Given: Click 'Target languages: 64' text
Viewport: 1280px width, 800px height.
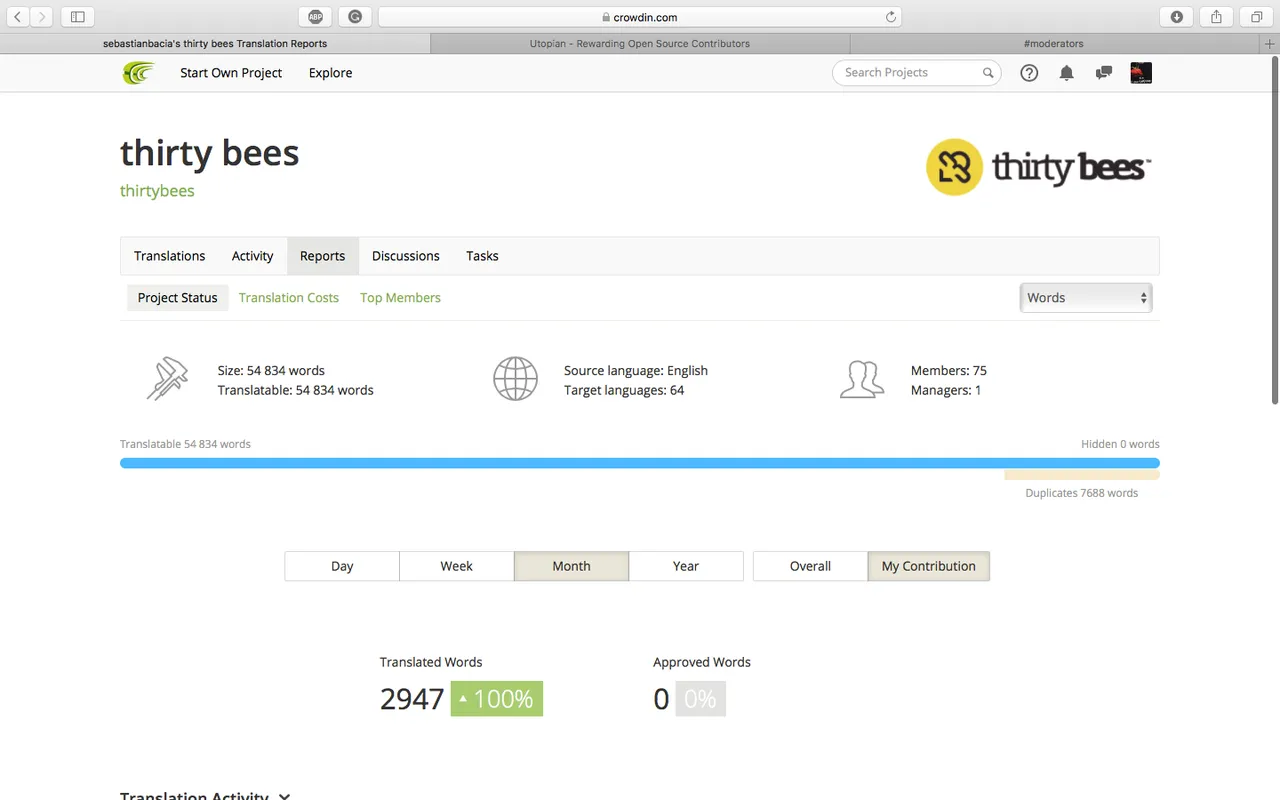Looking at the screenshot, I should (x=624, y=391).
